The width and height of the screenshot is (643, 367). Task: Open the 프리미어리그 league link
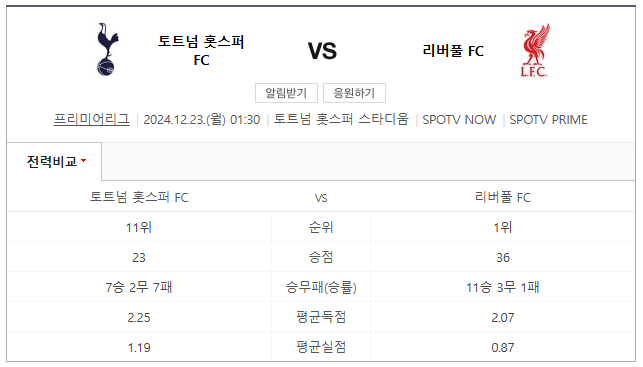click(x=92, y=119)
